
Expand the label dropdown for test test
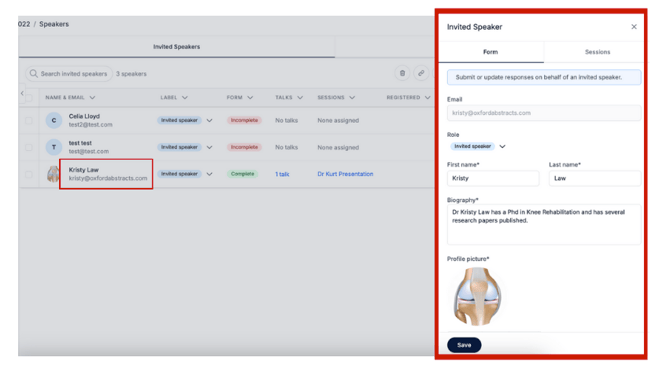209,147
